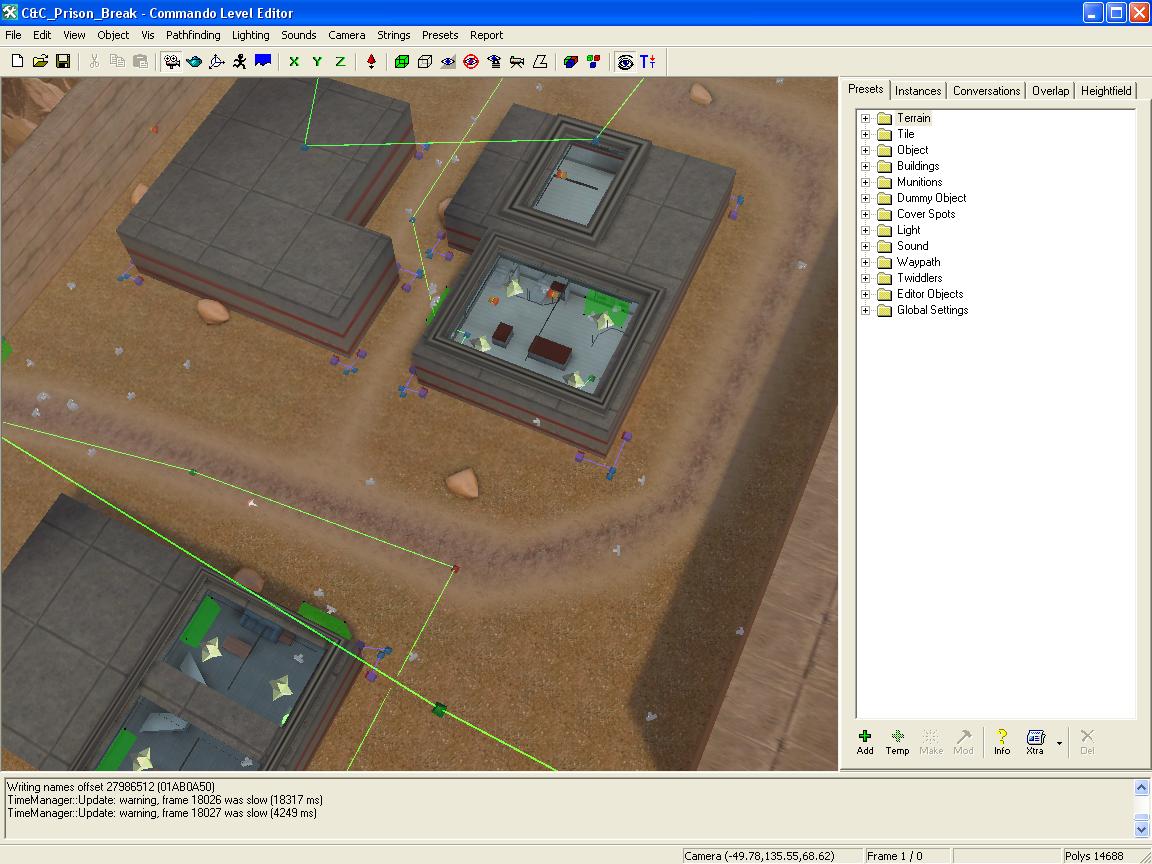Viewport: 1152px width, 864px height.
Task: Switch to the Heightfield tab
Action: point(1106,91)
